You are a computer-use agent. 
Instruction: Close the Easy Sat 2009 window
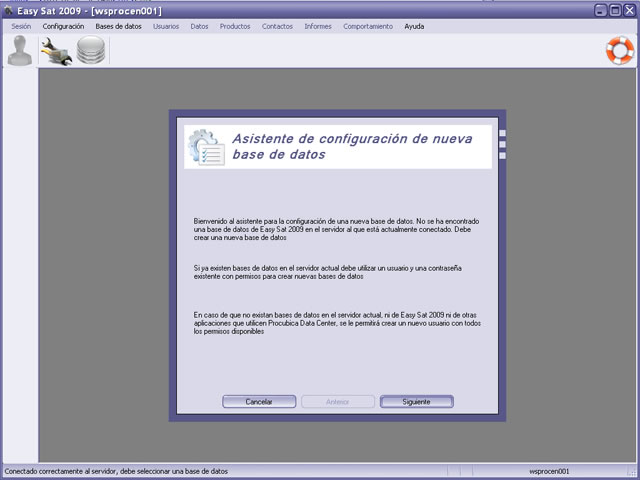click(630, 10)
